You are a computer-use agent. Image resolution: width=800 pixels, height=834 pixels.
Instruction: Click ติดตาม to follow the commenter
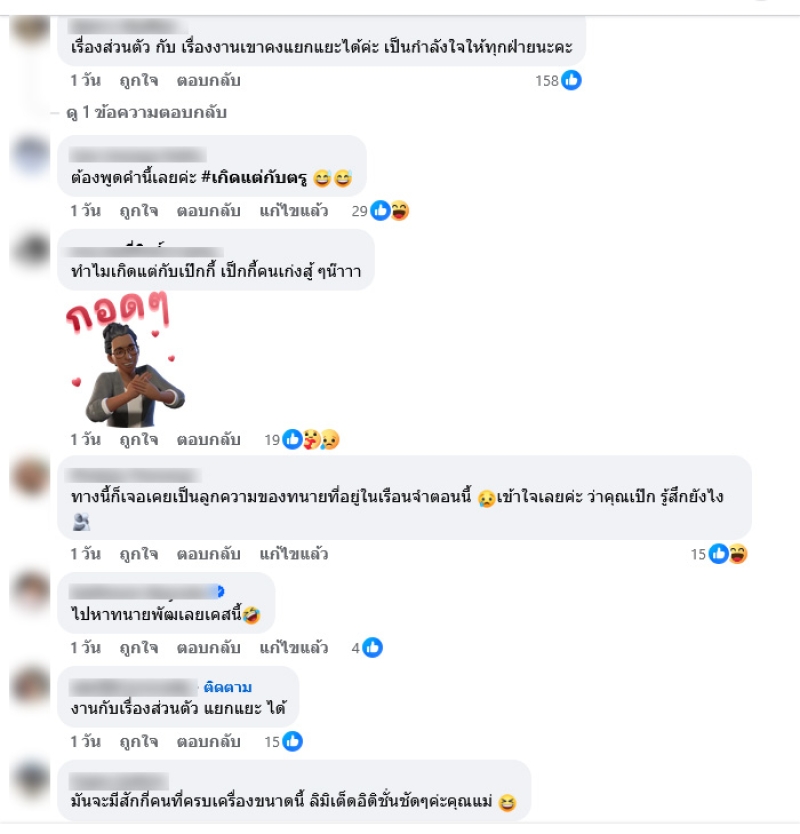click(228, 687)
